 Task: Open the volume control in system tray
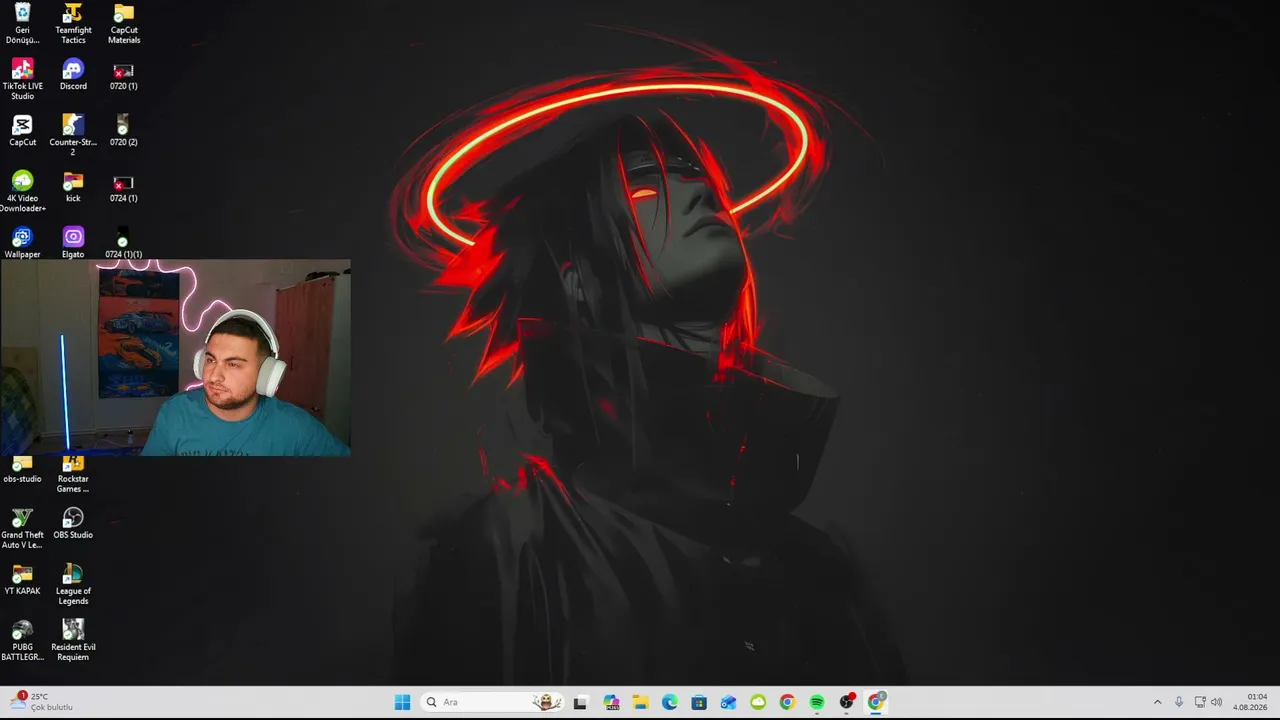tap(1216, 702)
